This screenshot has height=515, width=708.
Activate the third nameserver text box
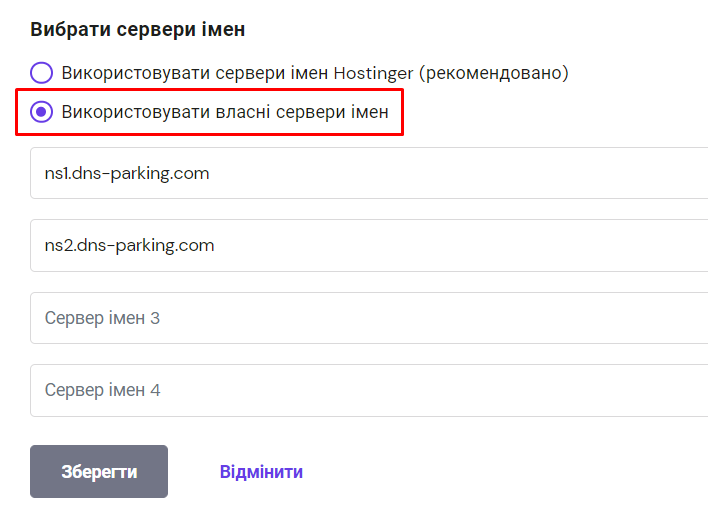coord(368,318)
